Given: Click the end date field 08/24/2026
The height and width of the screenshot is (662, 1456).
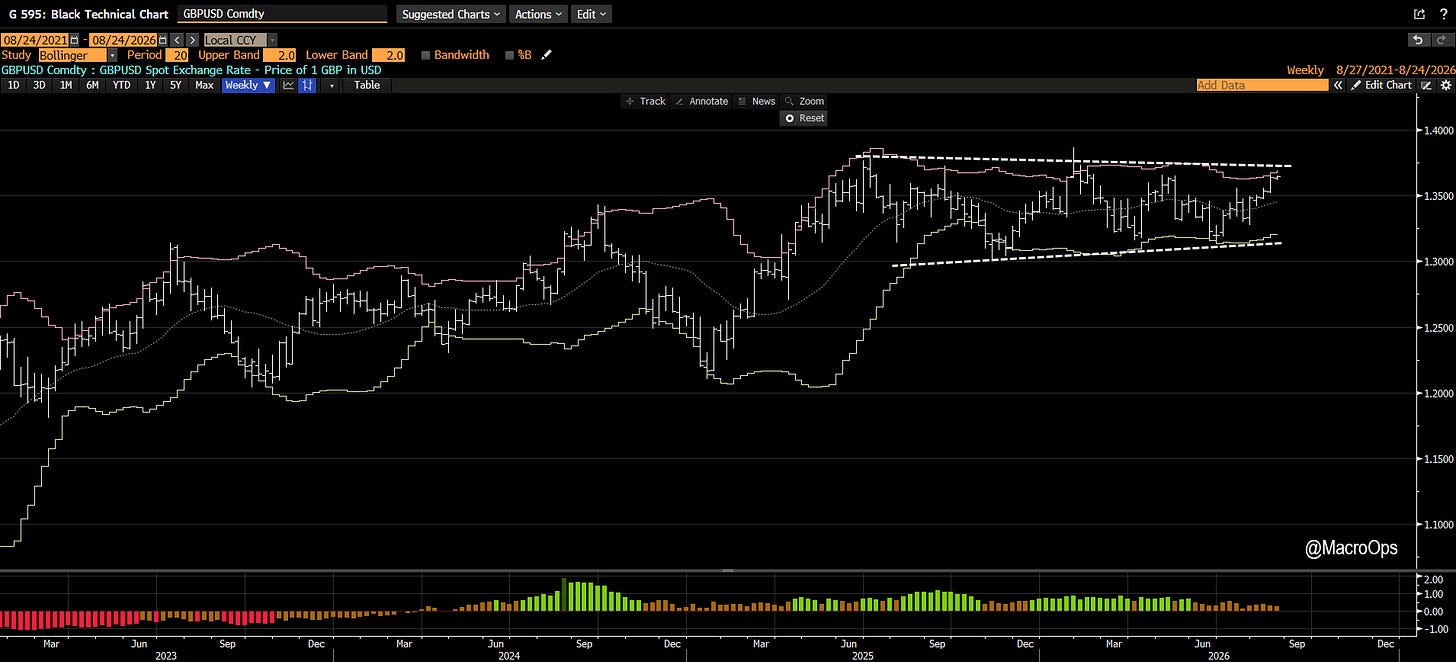Looking at the screenshot, I should 122,40.
